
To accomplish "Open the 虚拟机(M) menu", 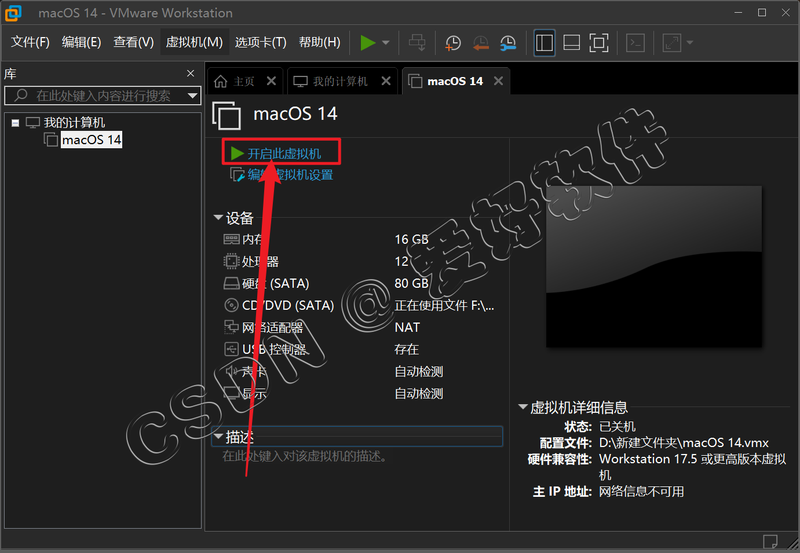I will pos(194,42).
